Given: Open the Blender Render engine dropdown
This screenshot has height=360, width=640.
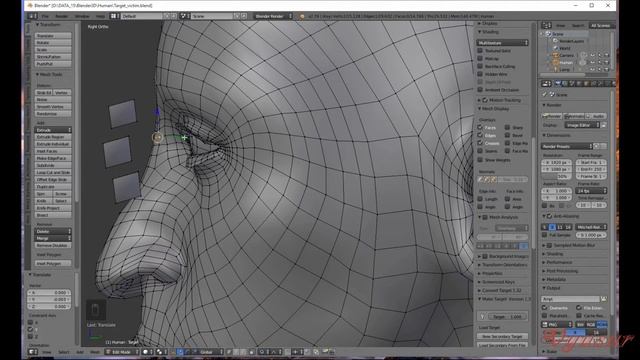Looking at the screenshot, I should pyautogui.click(x=273, y=16).
